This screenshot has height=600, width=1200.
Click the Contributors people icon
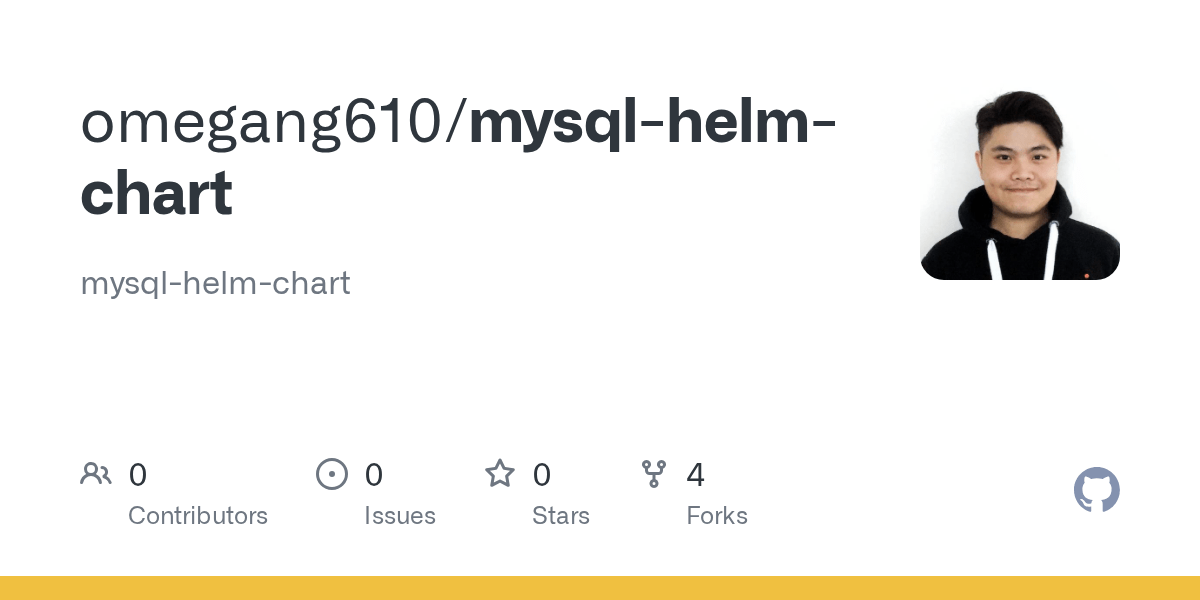pyautogui.click(x=96, y=474)
